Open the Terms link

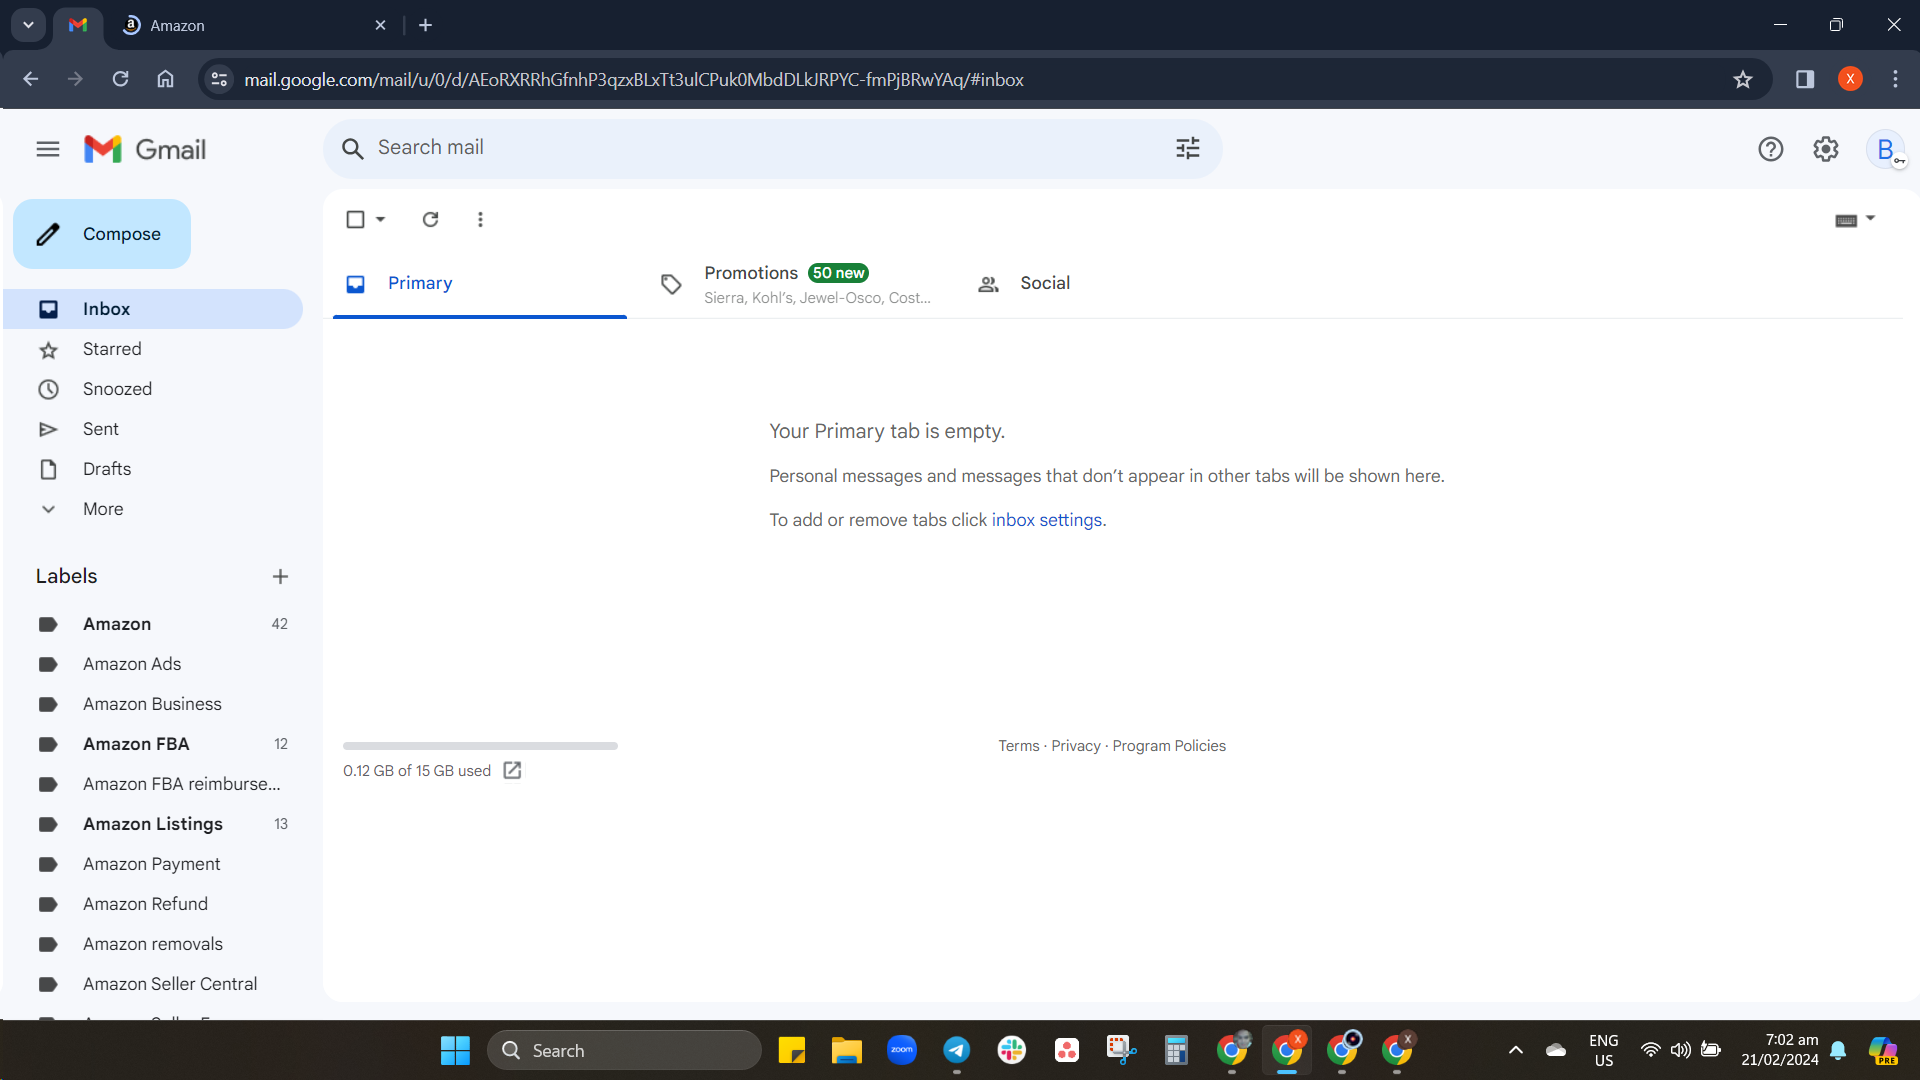tap(1018, 746)
